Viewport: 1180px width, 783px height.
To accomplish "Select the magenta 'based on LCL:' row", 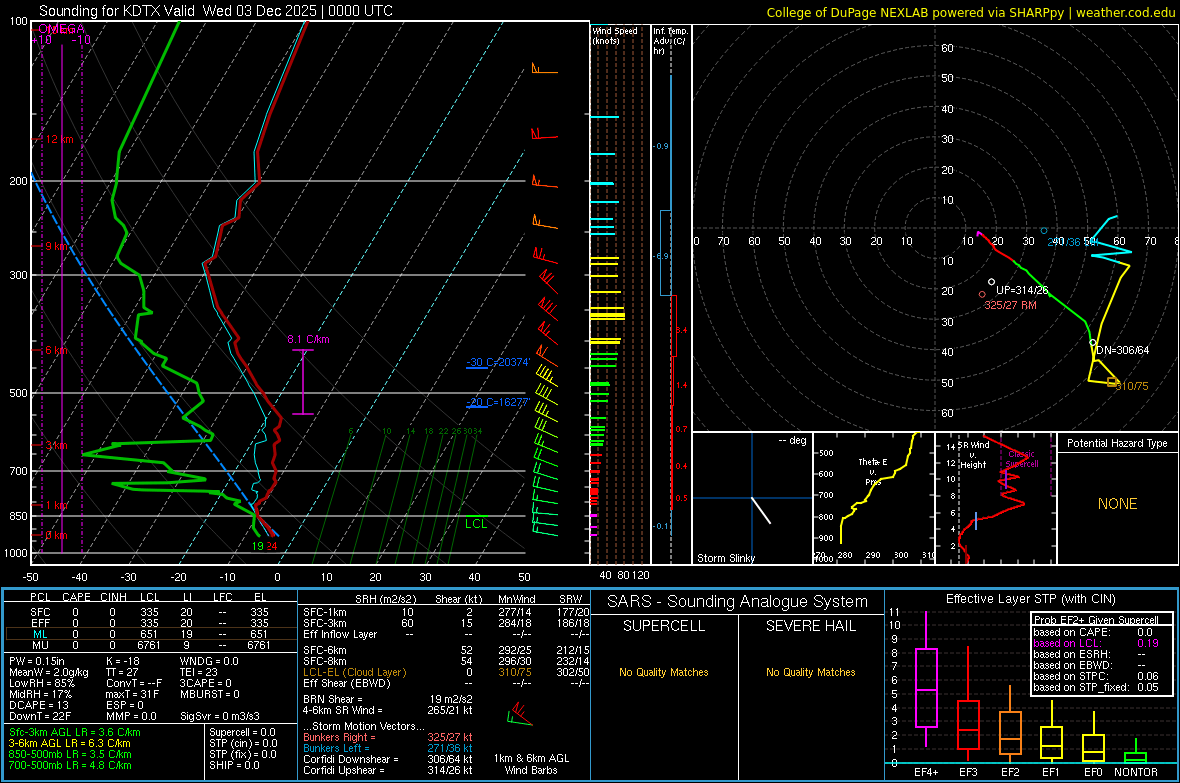I will click(1096, 643).
